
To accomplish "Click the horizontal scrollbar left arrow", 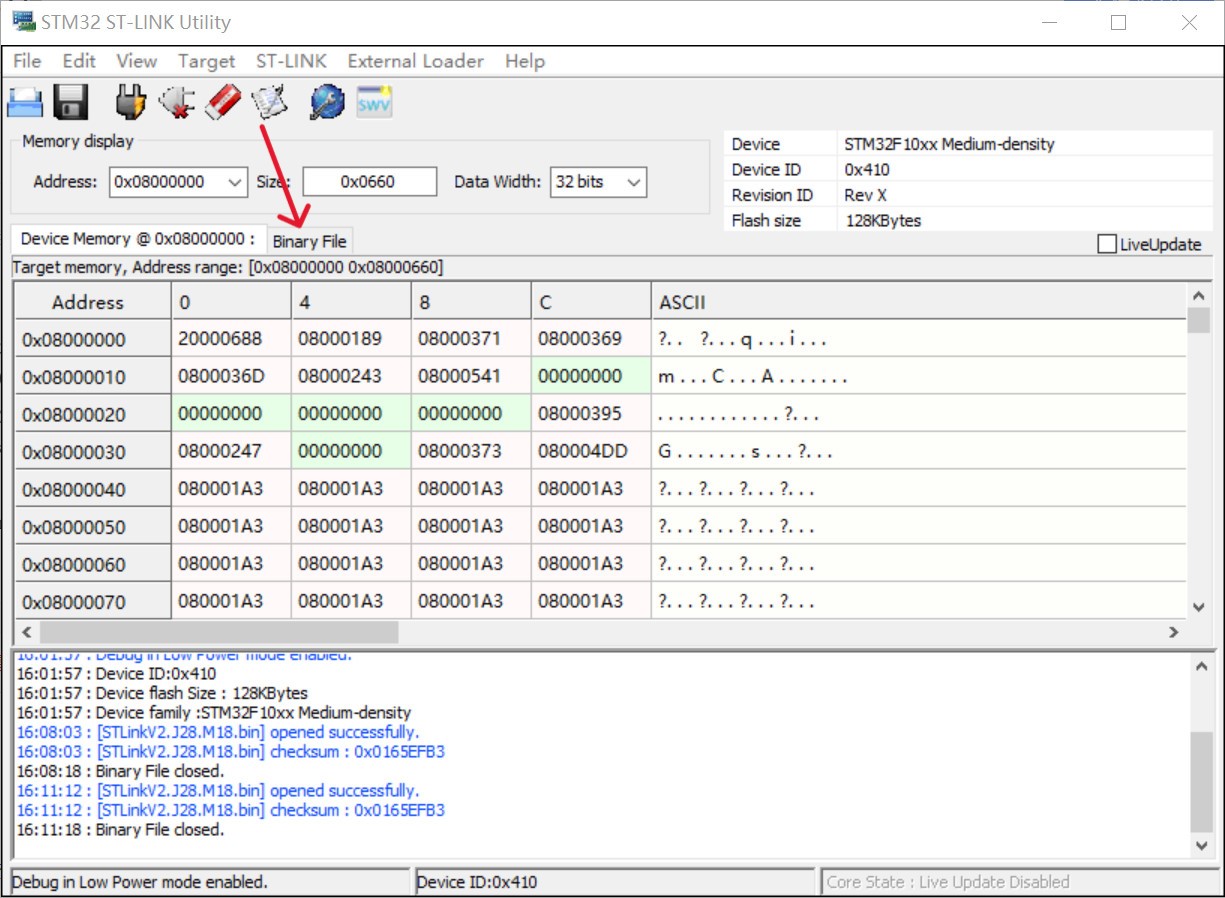I will [x=25, y=632].
